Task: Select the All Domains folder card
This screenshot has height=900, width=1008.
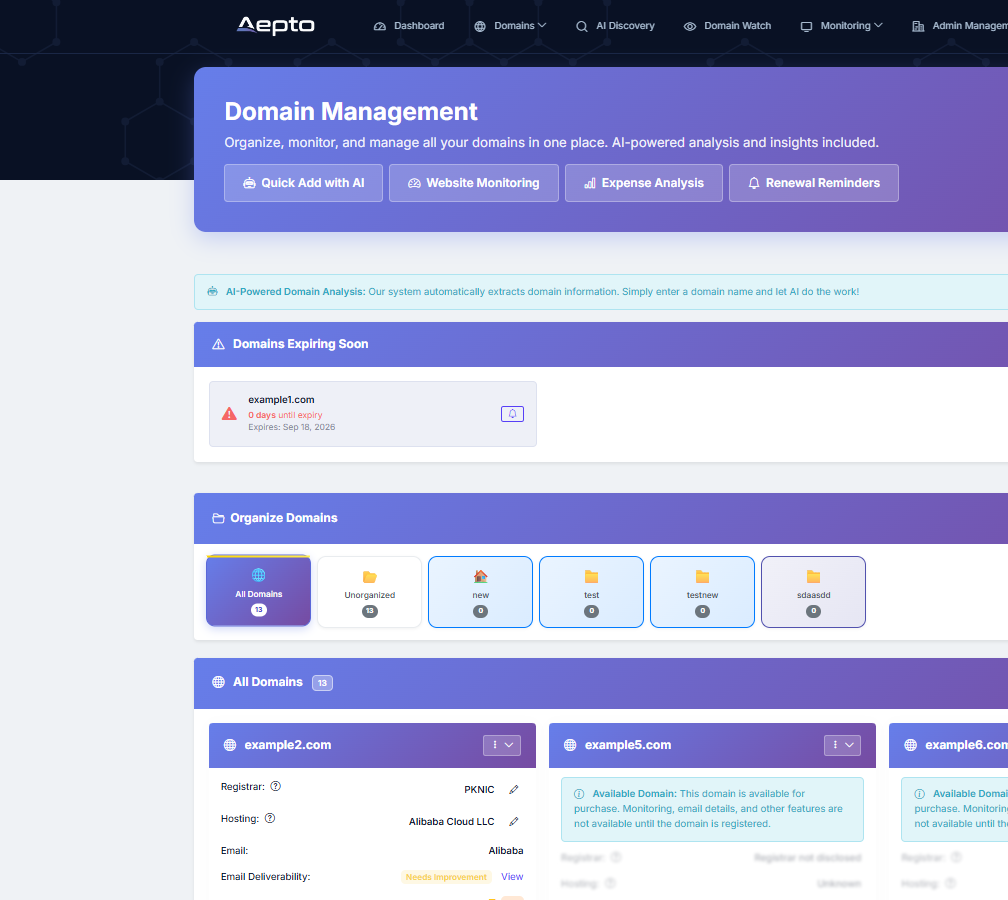Action: (x=258, y=591)
